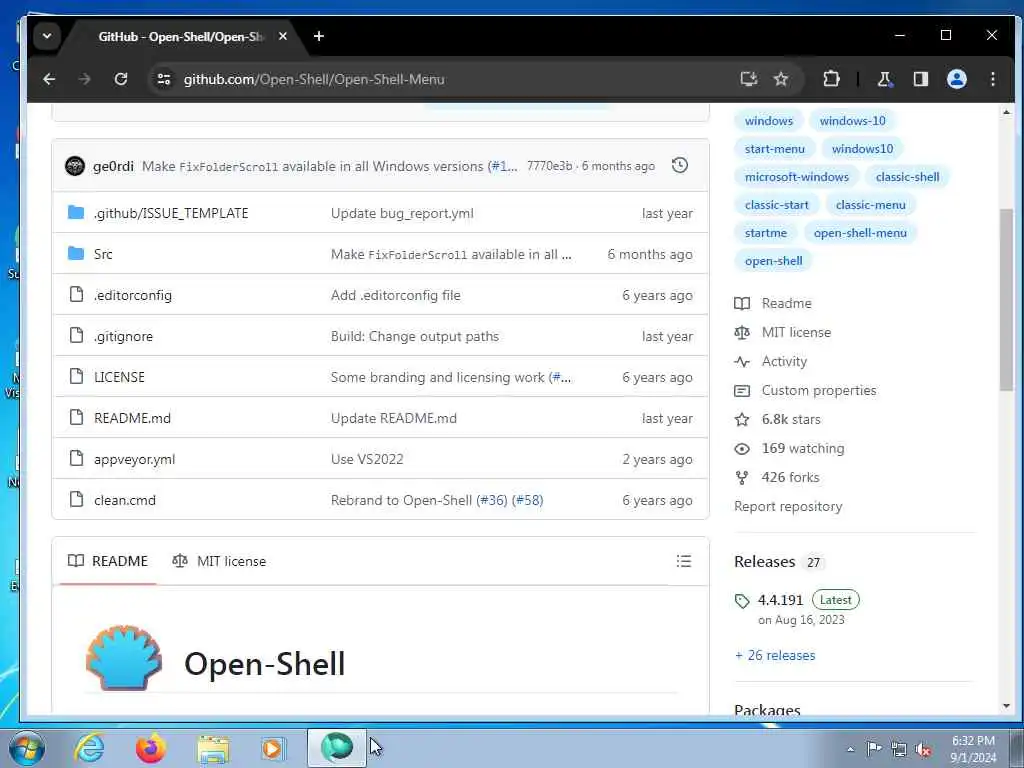Screen dimensions: 1024x768
Task: Close the GitHub Open-Shell tab
Action: (x=283, y=37)
